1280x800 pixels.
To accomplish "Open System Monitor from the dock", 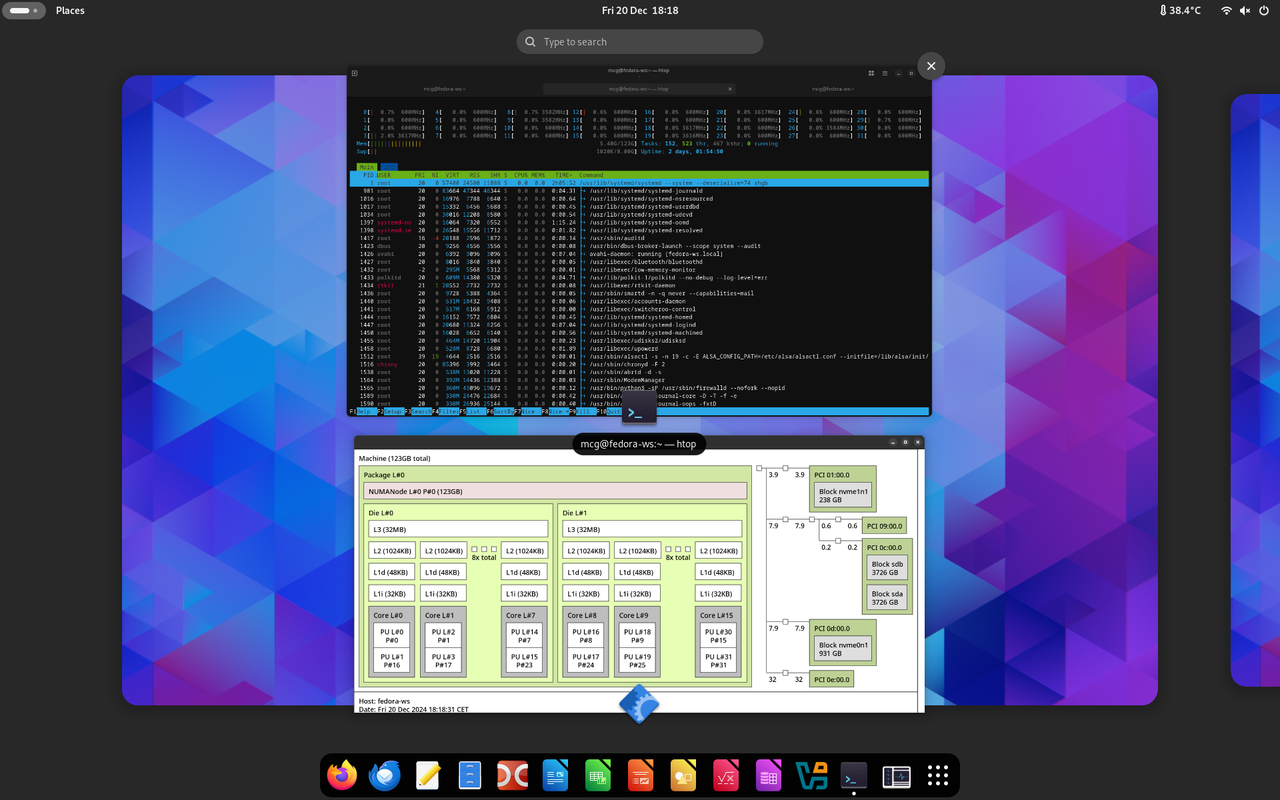I will click(896, 775).
